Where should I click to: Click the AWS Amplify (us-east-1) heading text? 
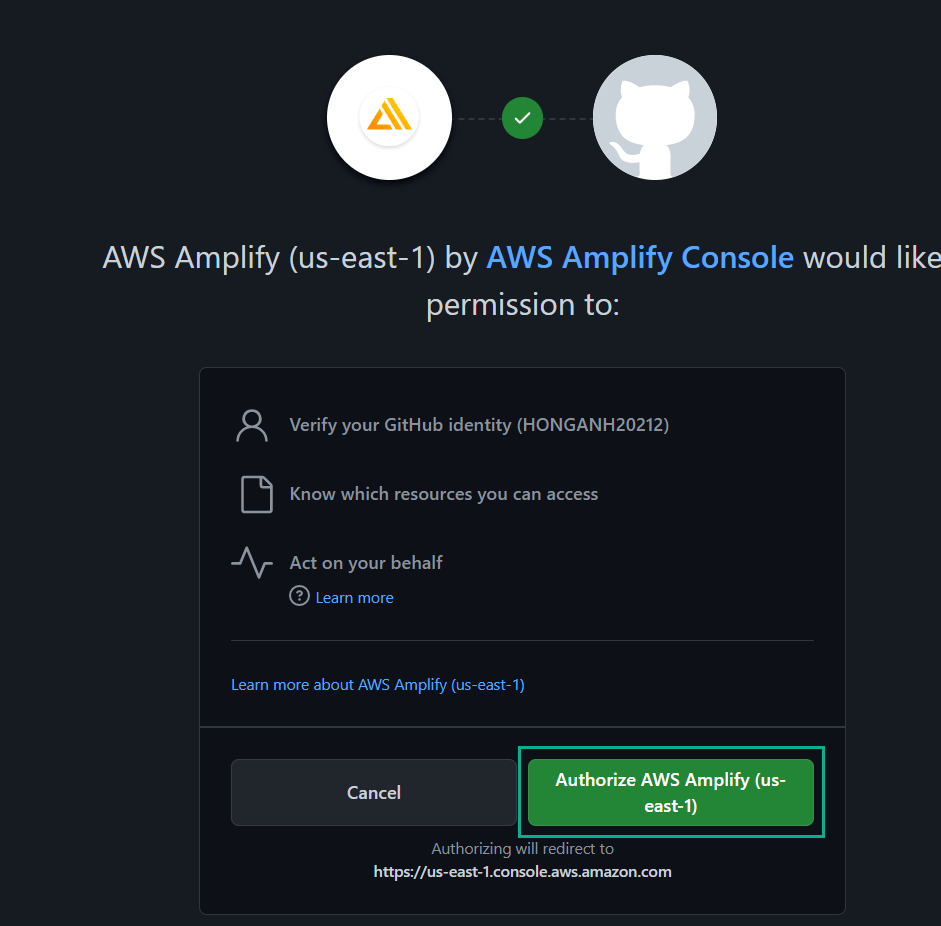(x=269, y=257)
